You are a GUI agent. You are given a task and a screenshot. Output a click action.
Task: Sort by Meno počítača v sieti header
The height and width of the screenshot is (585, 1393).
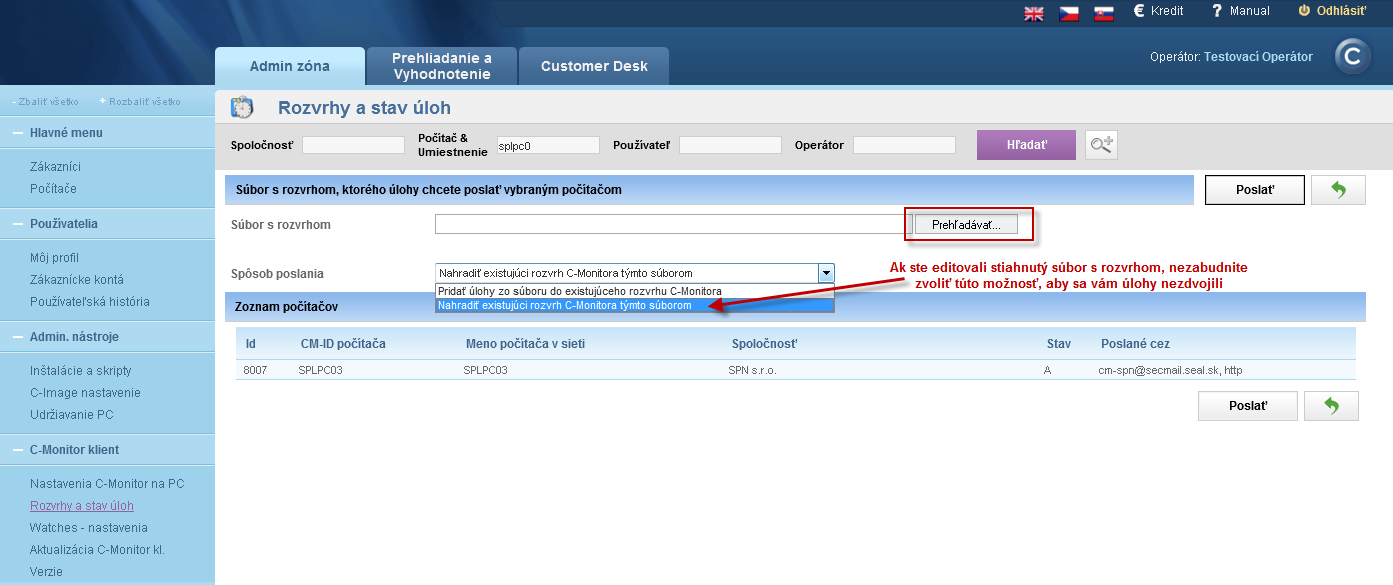point(525,344)
